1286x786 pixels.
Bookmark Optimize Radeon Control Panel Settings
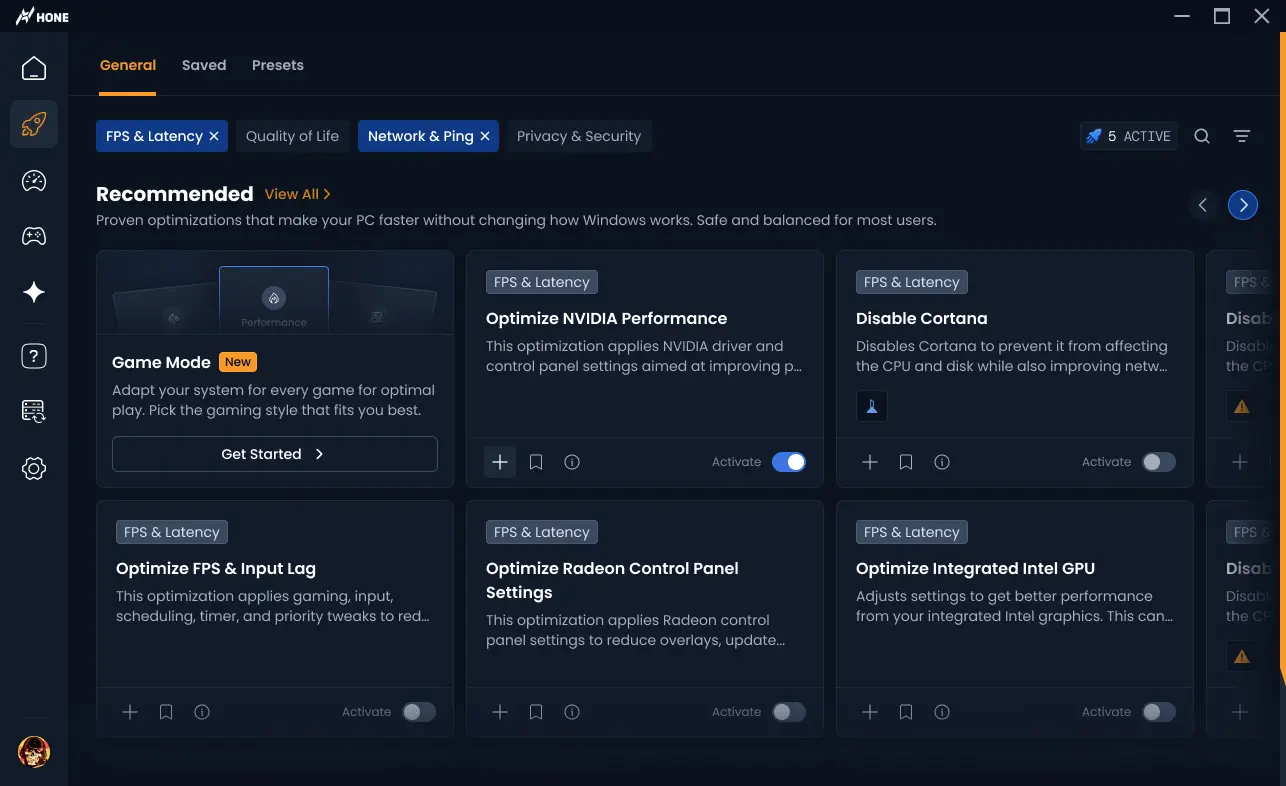point(536,712)
